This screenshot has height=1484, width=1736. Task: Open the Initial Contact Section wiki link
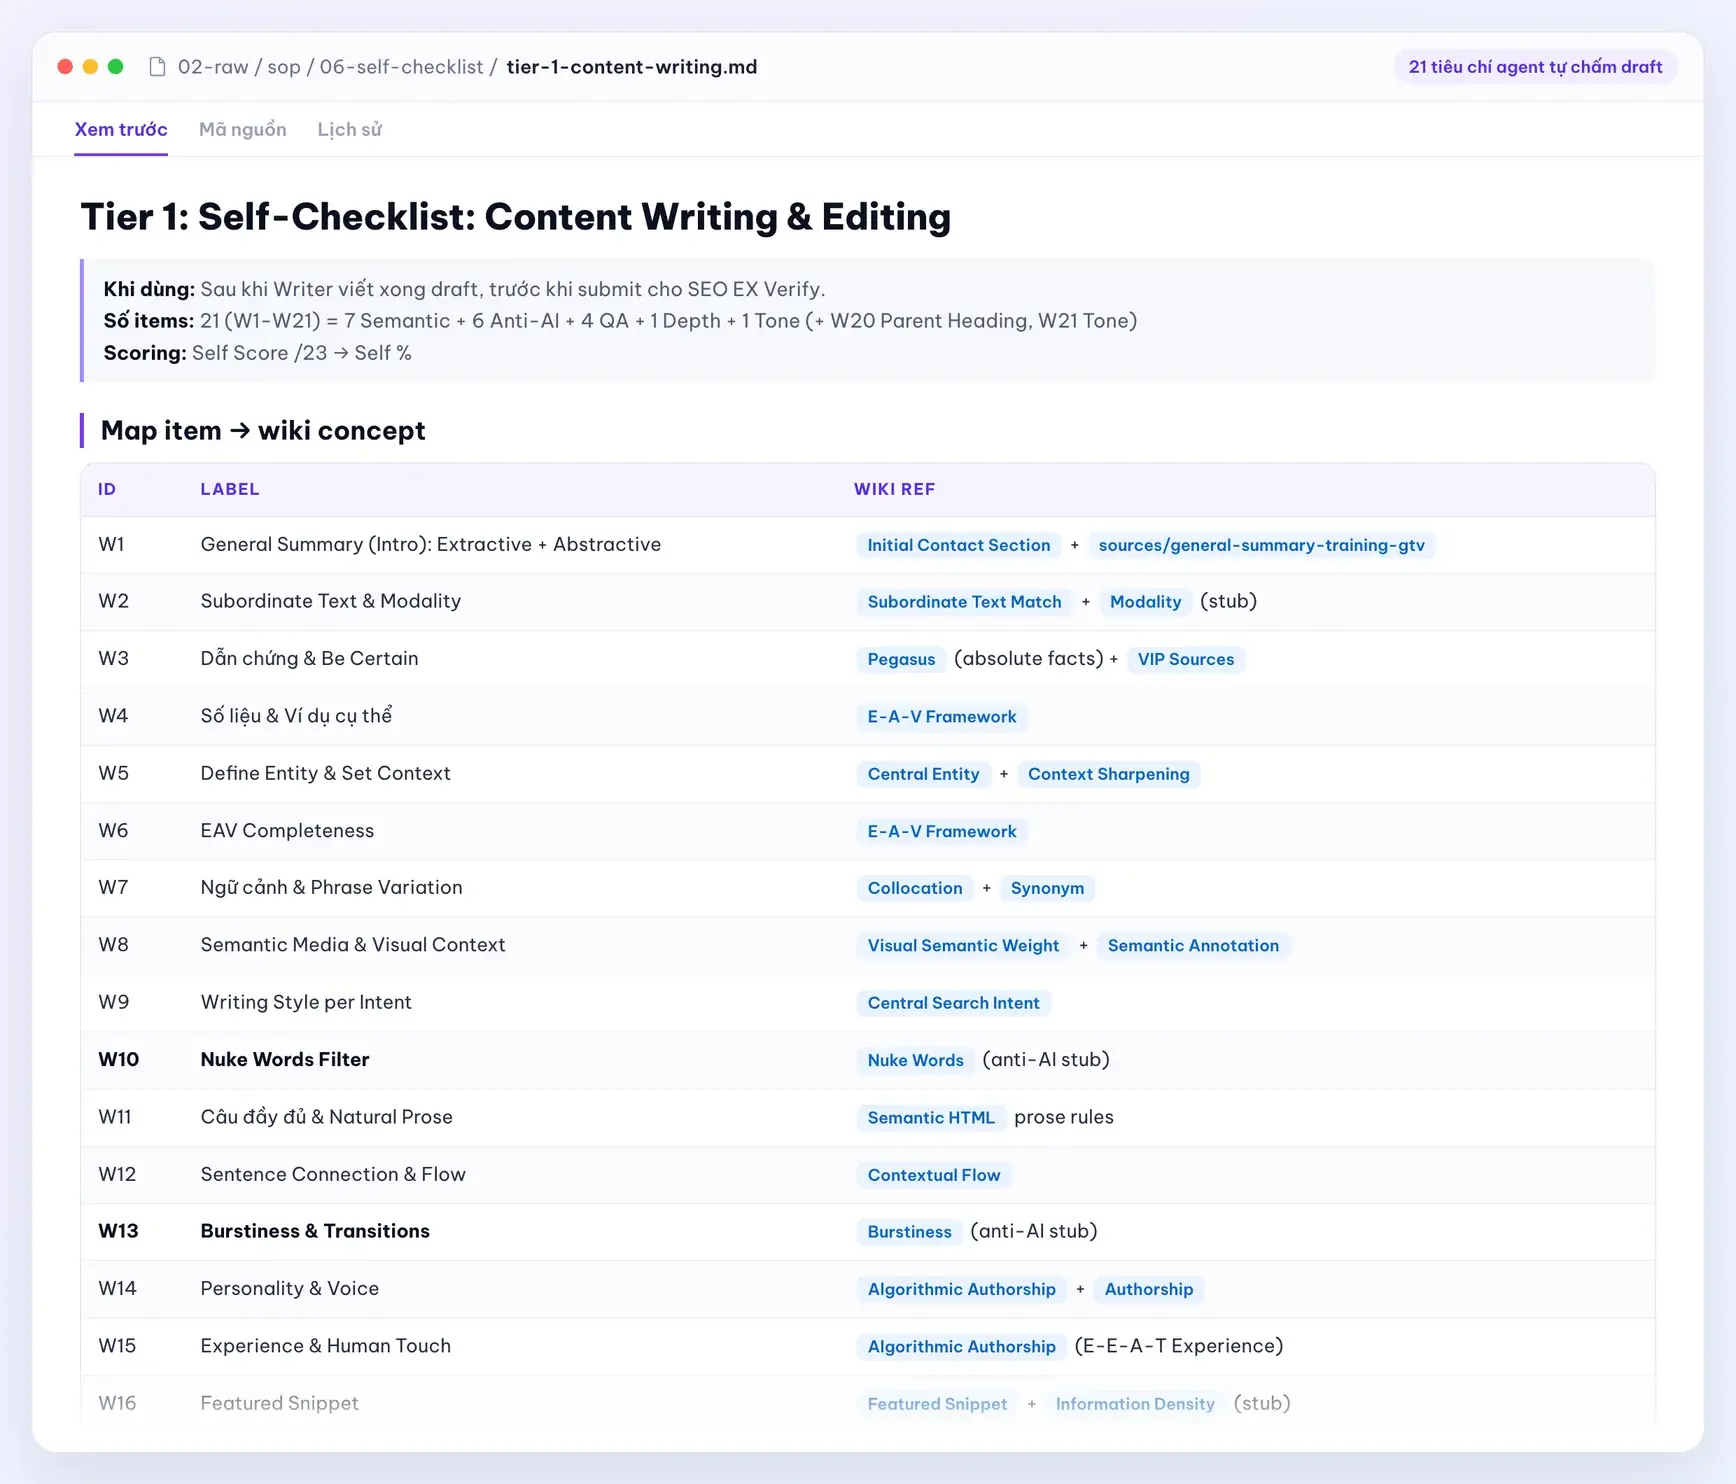click(x=959, y=545)
